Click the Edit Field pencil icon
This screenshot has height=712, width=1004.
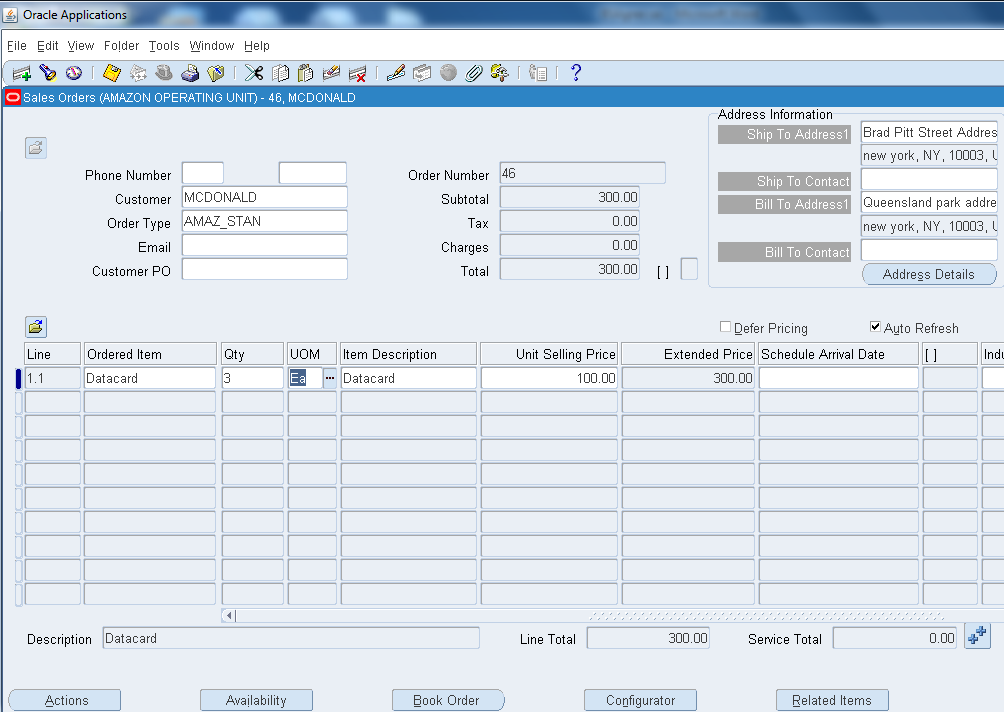396,73
